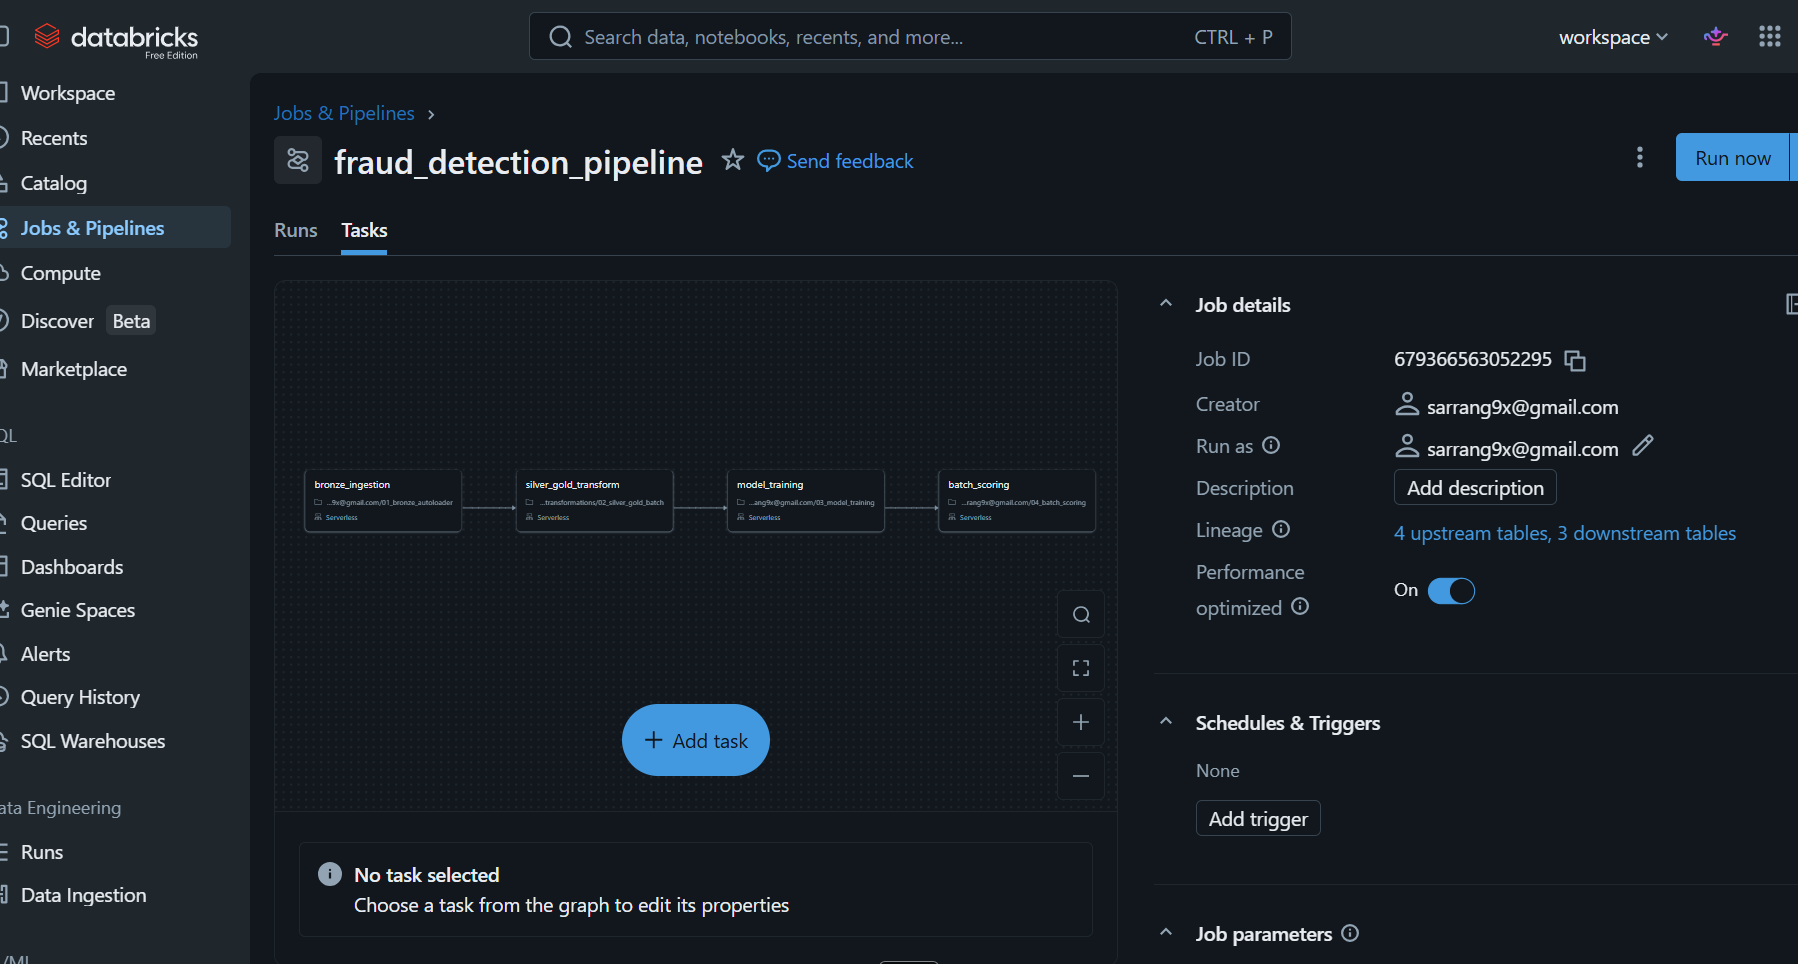Switch to the Runs tab
The height and width of the screenshot is (964, 1798).
click(x=296, y=230)
